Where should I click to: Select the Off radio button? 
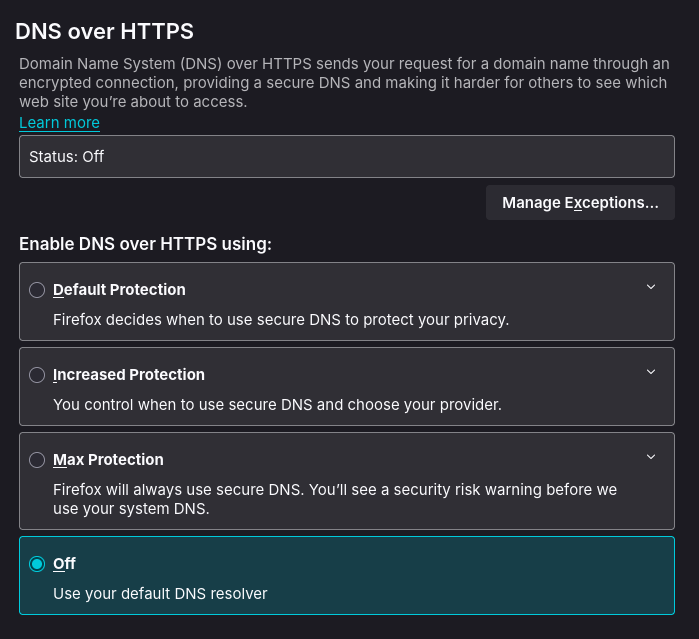(x=37, y=564)
